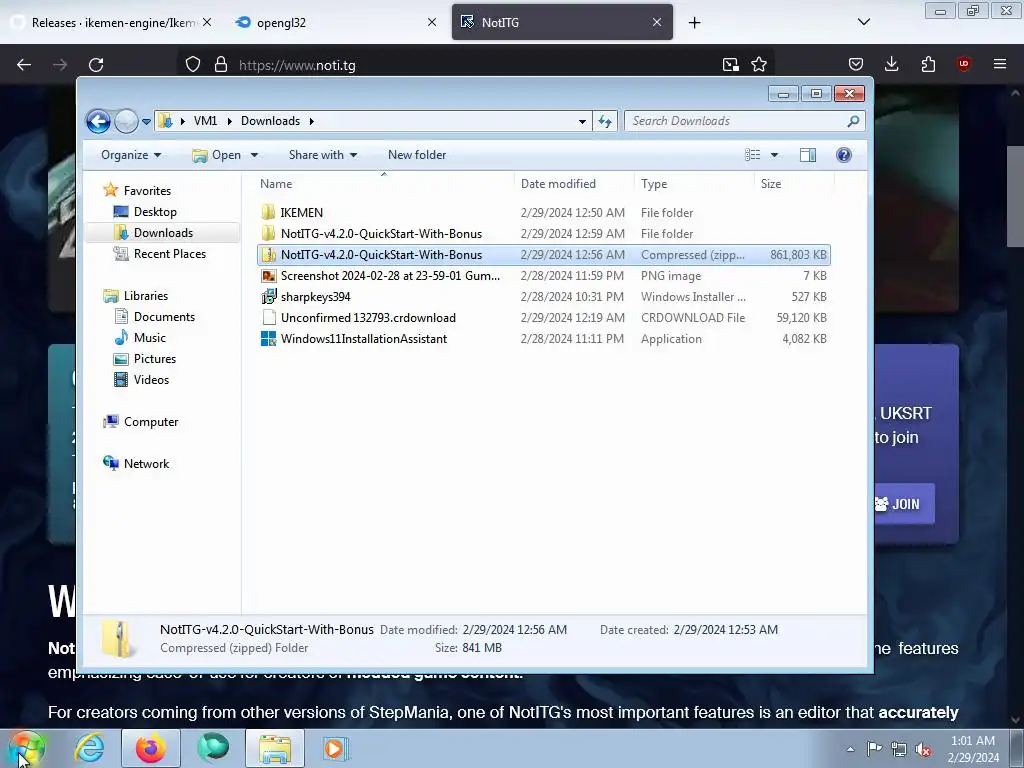Image resolution: width=1024 pixels, height=768 pixels.
Task: Create a New folder
Action: tap(417, 155)
